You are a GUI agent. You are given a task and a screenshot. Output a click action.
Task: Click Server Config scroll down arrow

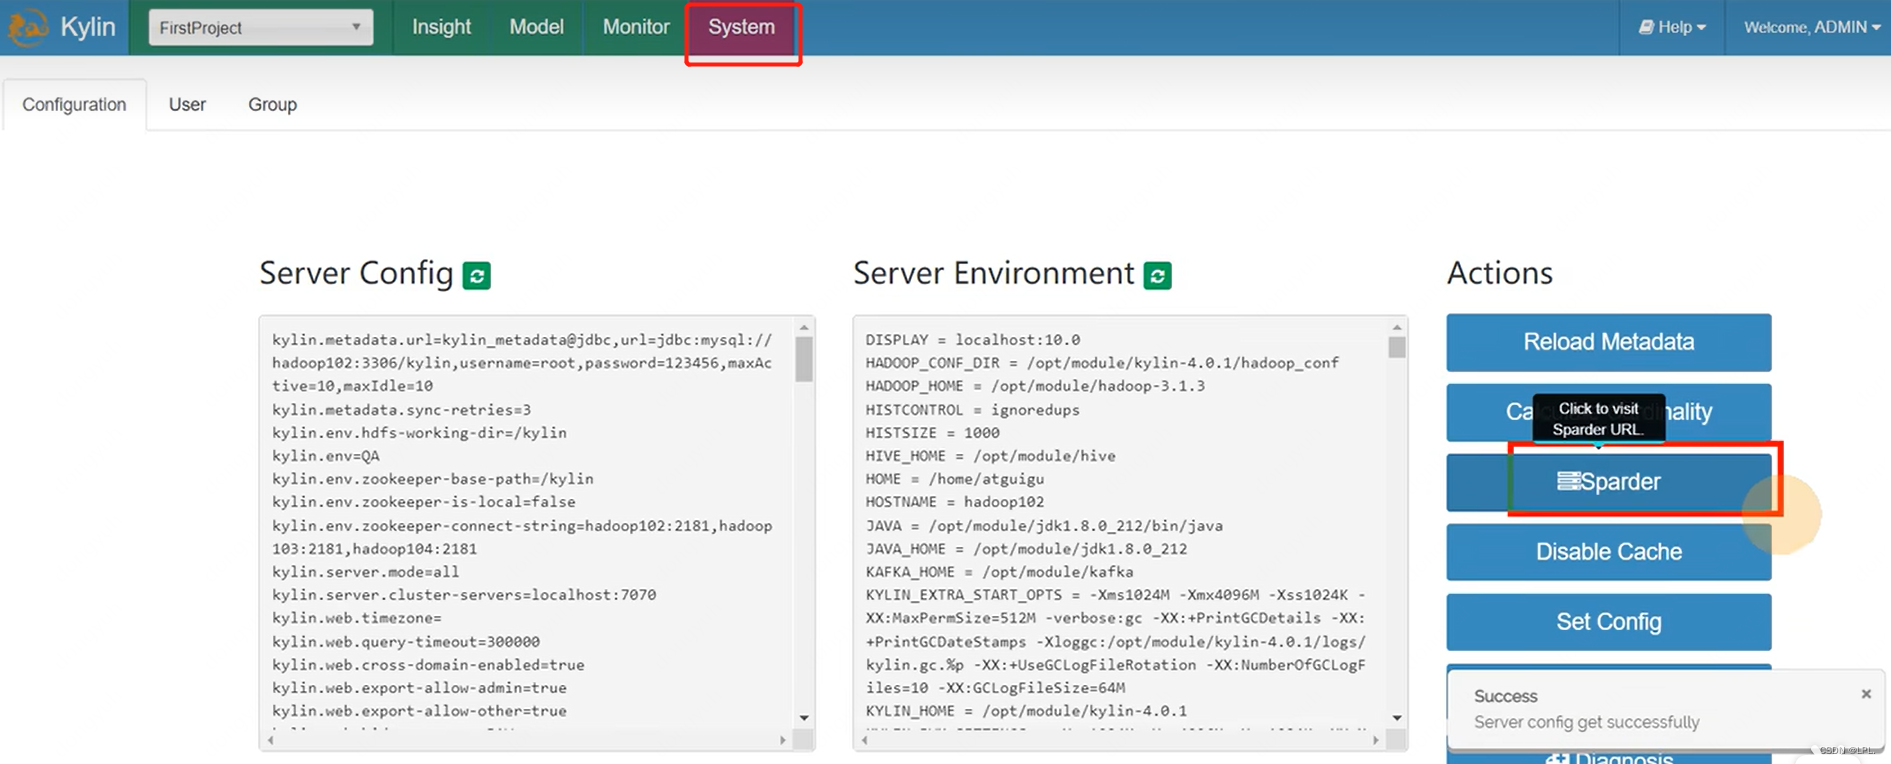click(804, 718)
